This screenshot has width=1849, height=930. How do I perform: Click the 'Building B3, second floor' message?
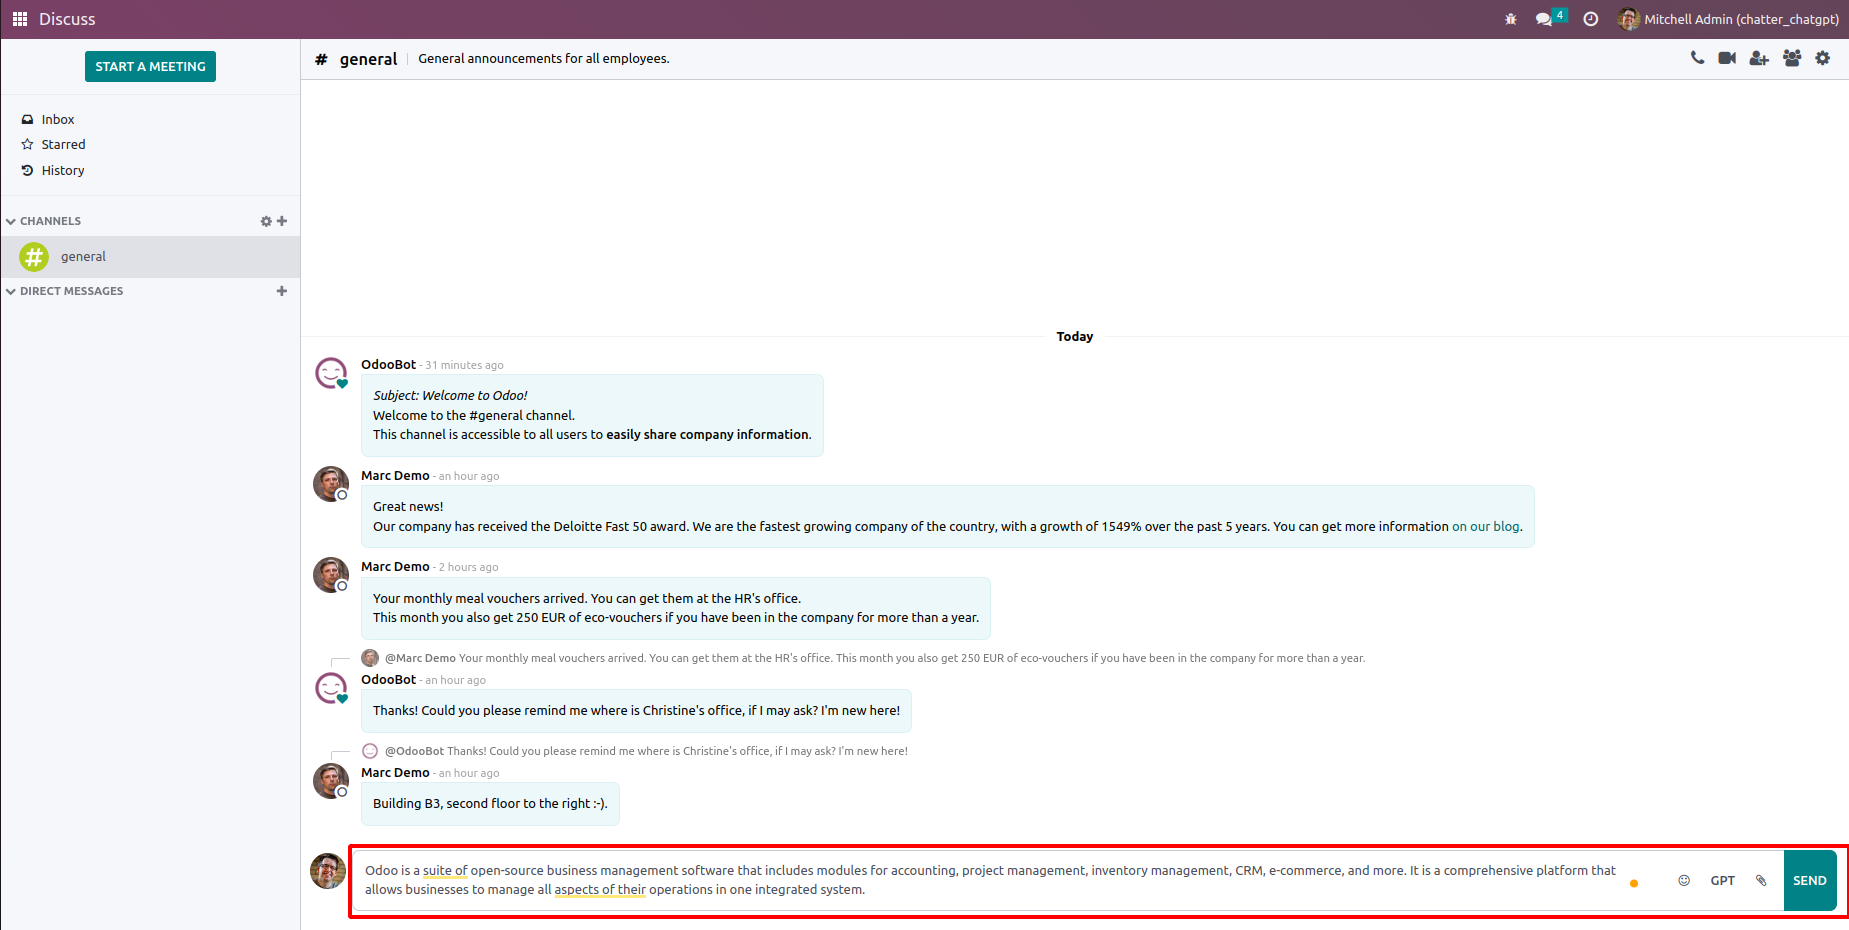[x=490, y=804]
